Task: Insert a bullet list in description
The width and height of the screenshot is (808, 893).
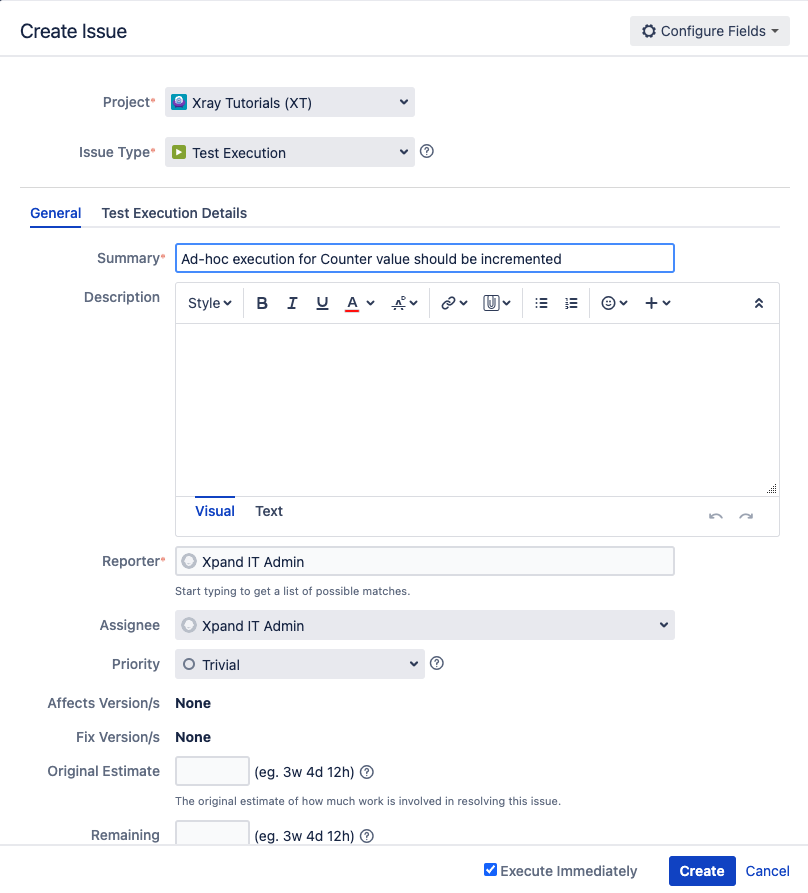Action: click(541, 303)
